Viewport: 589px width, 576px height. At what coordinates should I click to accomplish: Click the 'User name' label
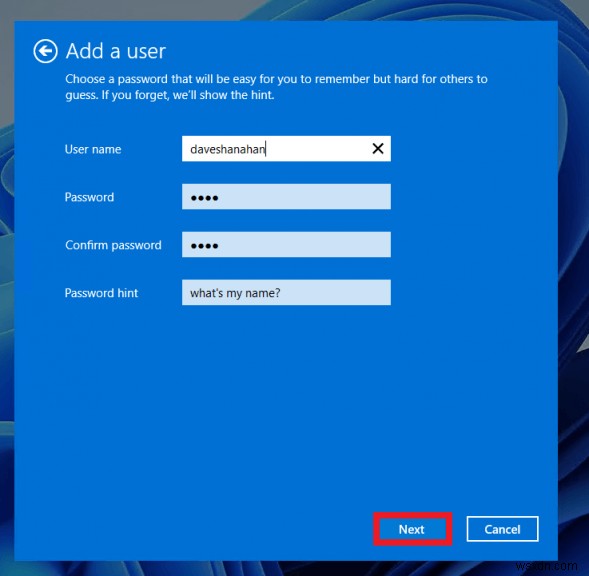(x=93, y=149)
